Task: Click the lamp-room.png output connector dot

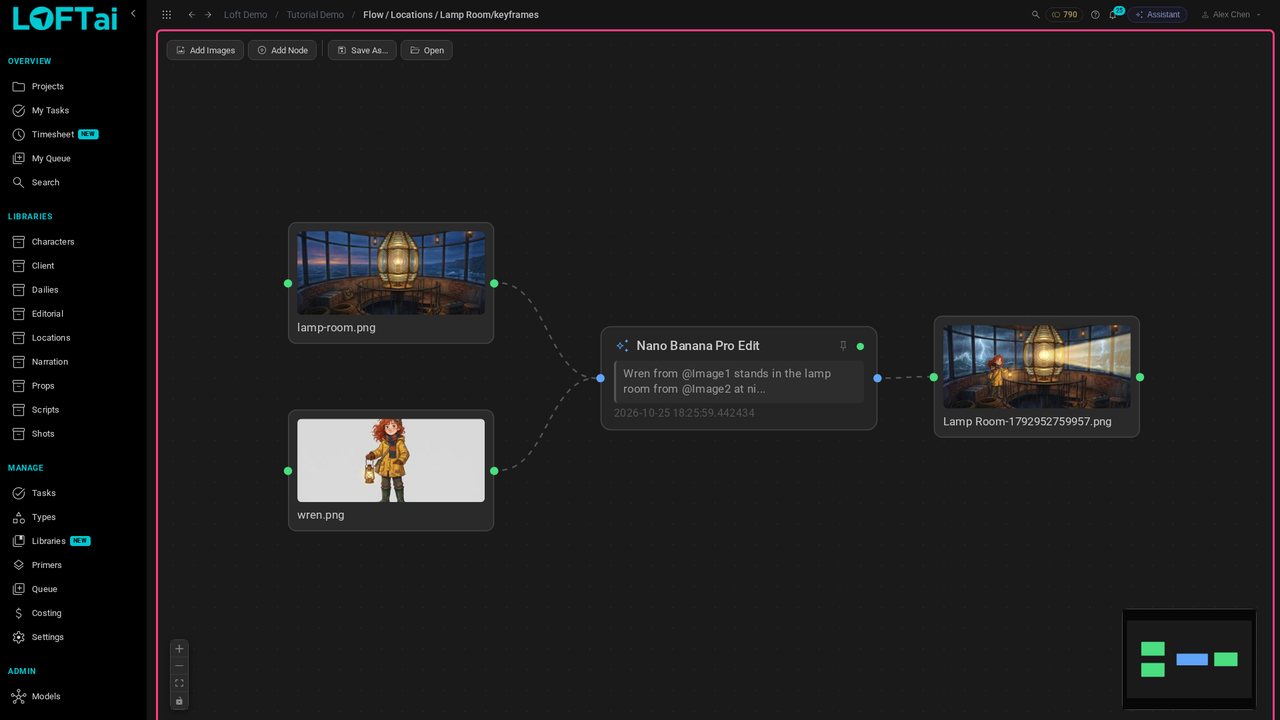Action: tap(494, 283)
